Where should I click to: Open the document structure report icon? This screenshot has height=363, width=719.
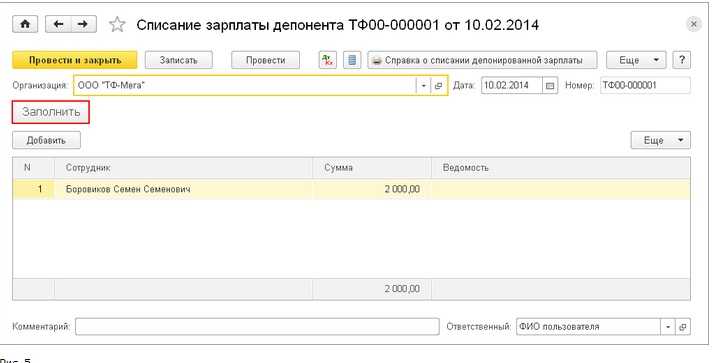352,60
